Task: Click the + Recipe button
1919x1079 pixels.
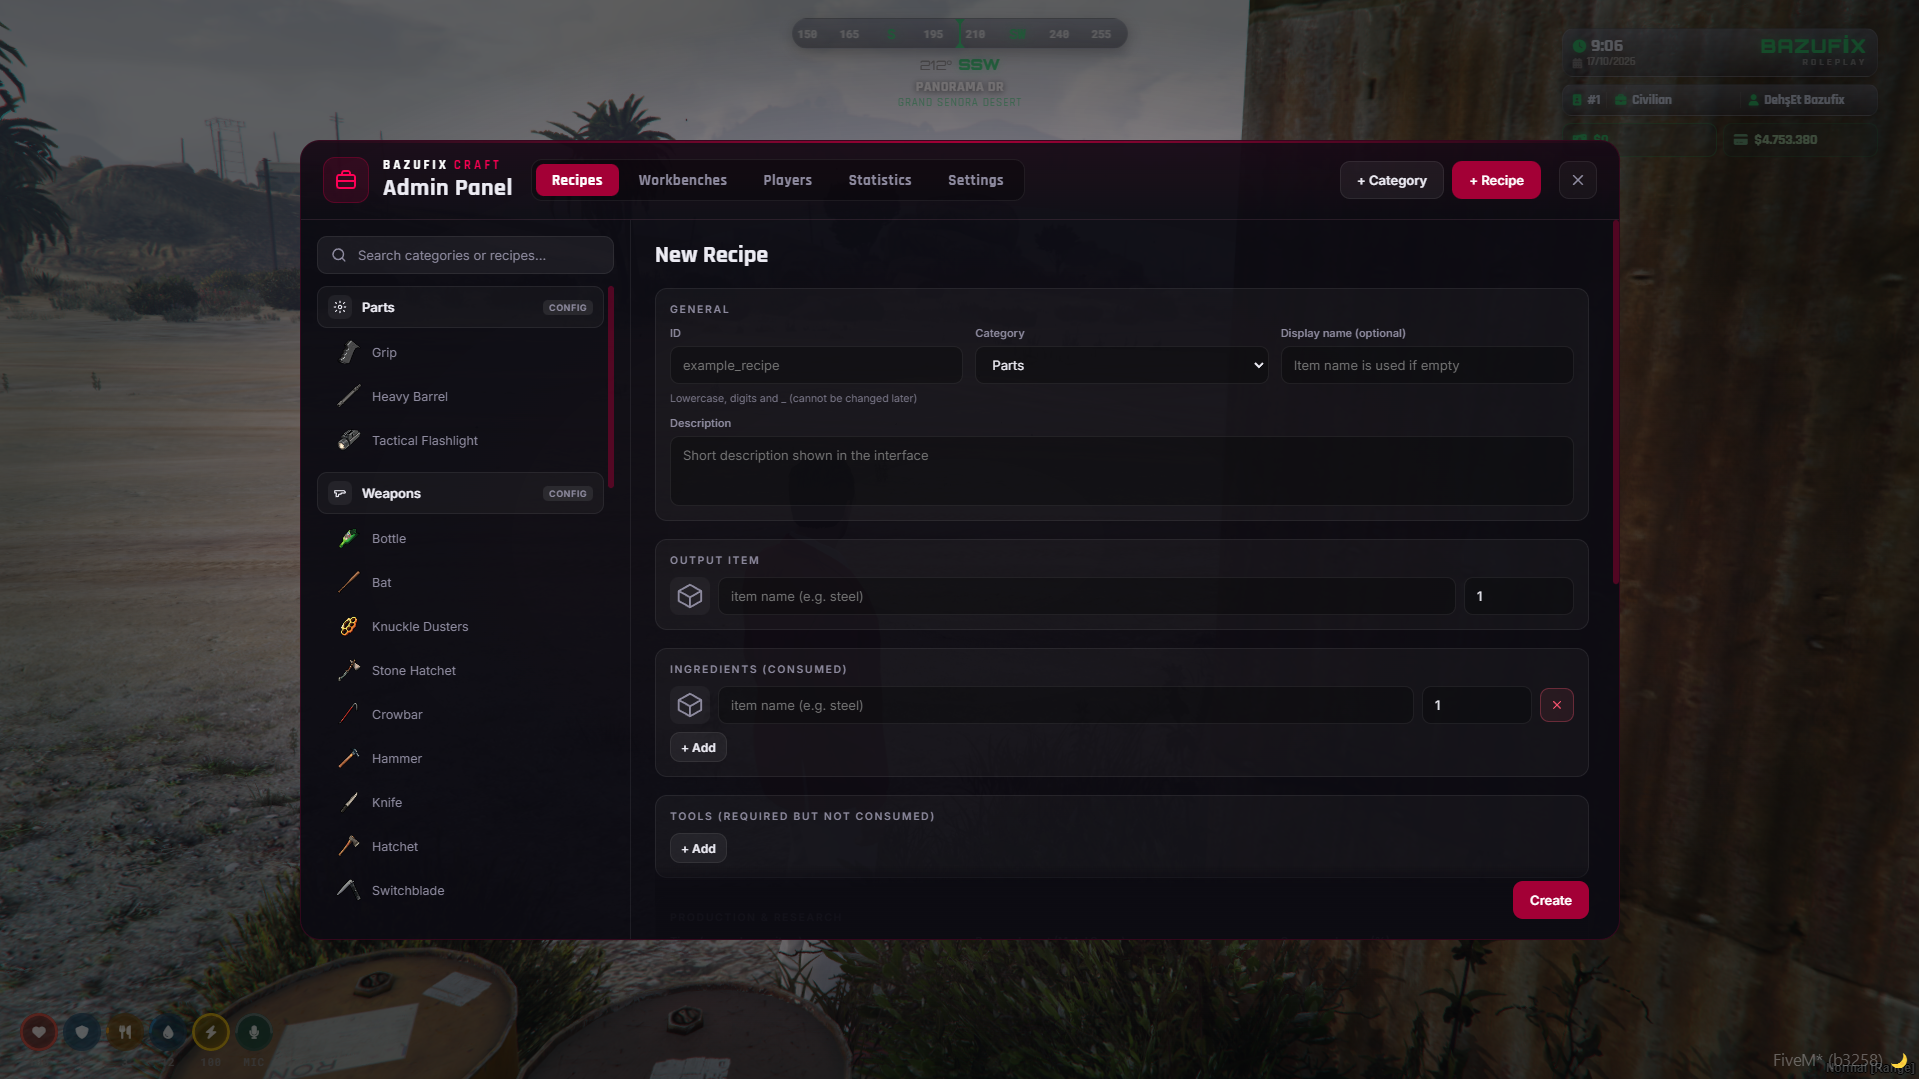Action: (1496, 180)
